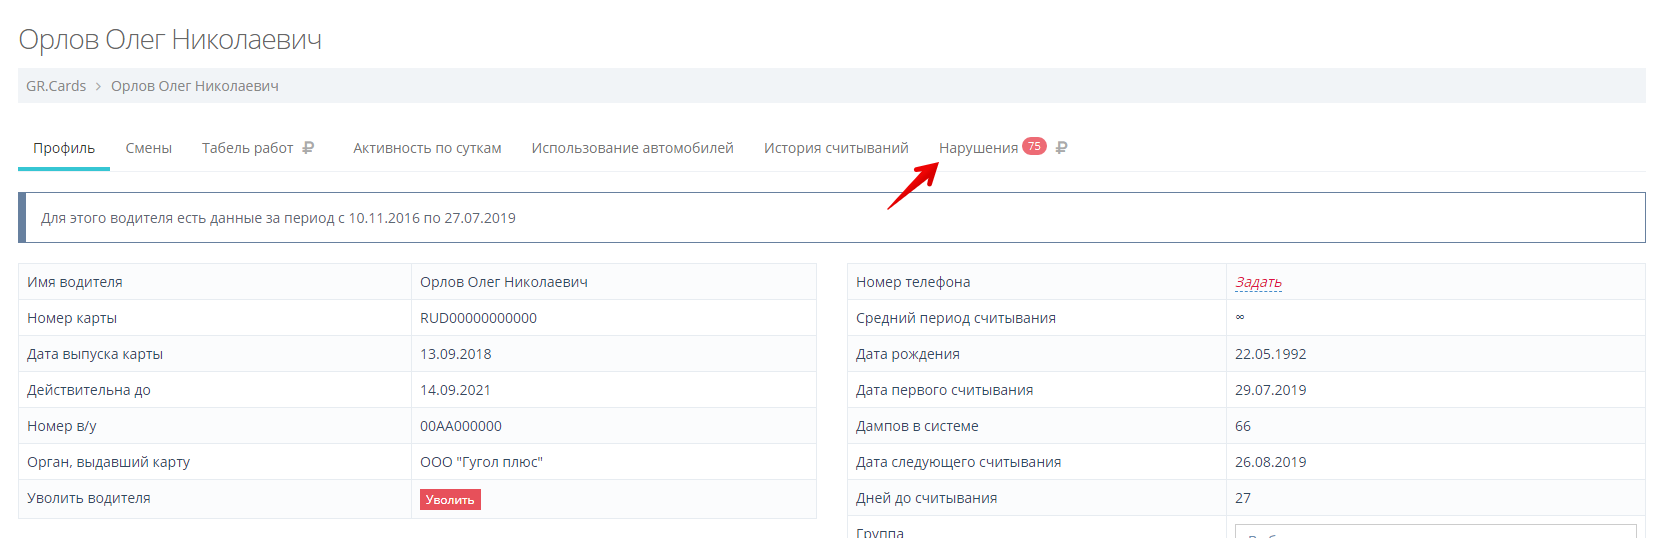This screenshot has width=1663, height=538.
Task: Click the data period notice banner
Action: (832, 218)
